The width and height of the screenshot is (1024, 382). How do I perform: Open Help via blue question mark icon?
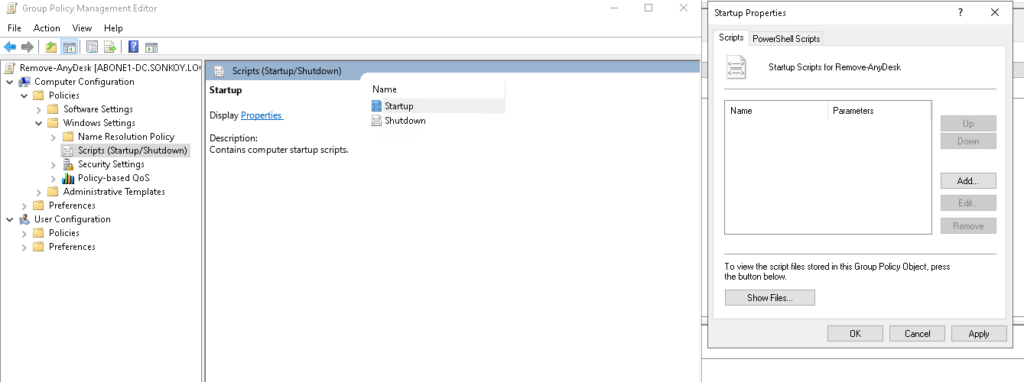pos(133,47)
